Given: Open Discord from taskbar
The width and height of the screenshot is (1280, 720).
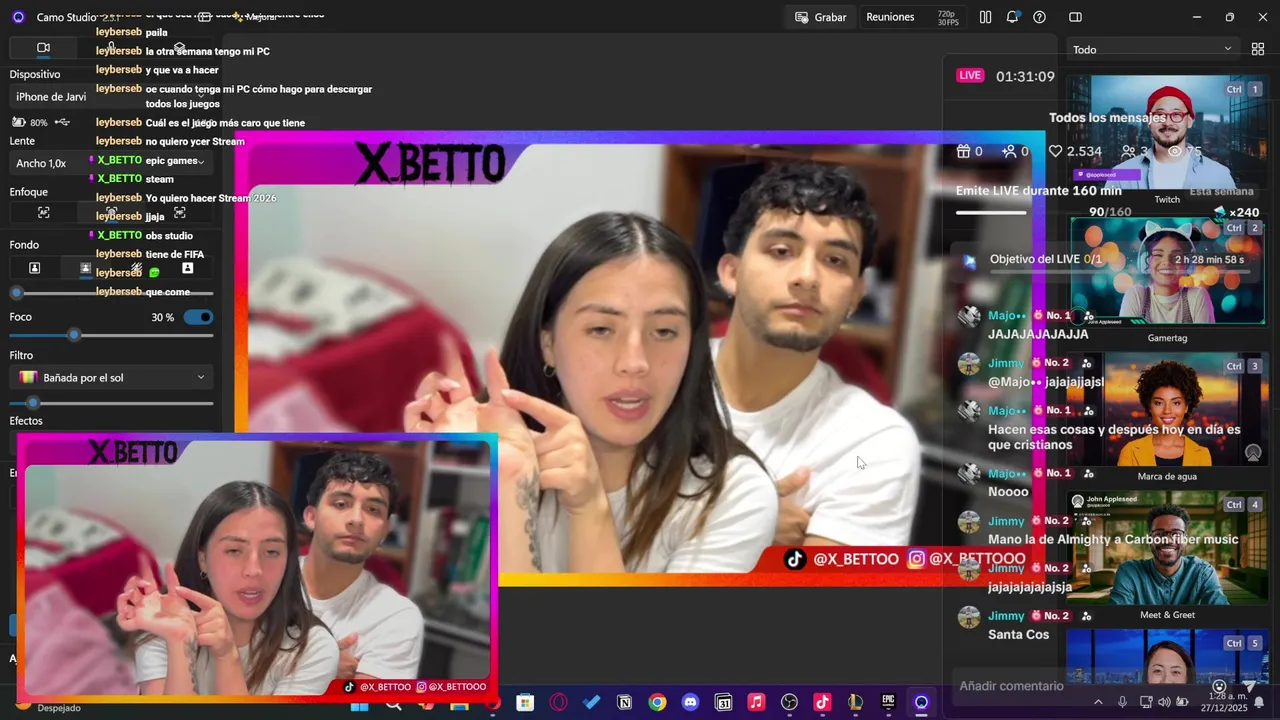Looking at the screenshot, I should [690, 702].
